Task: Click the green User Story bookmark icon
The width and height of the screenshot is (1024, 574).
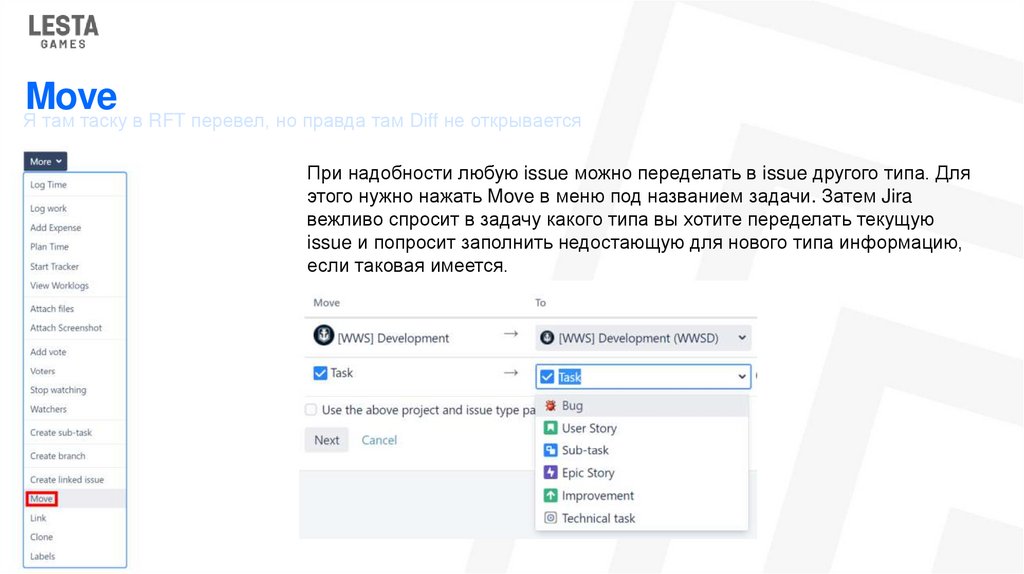Action: click(x=551, y=428)
